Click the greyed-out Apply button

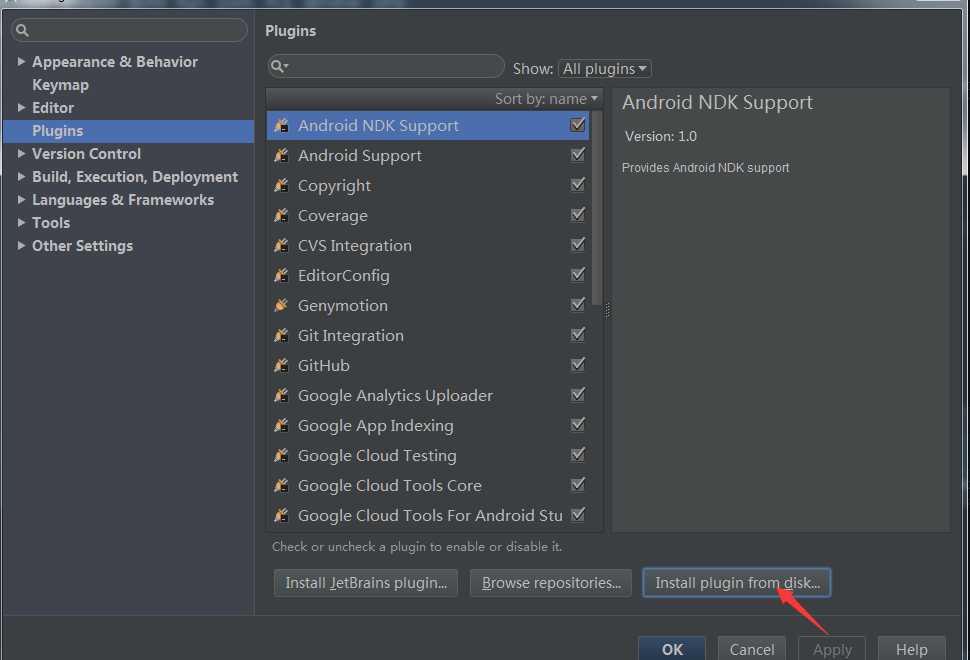[x=832, y=648]
